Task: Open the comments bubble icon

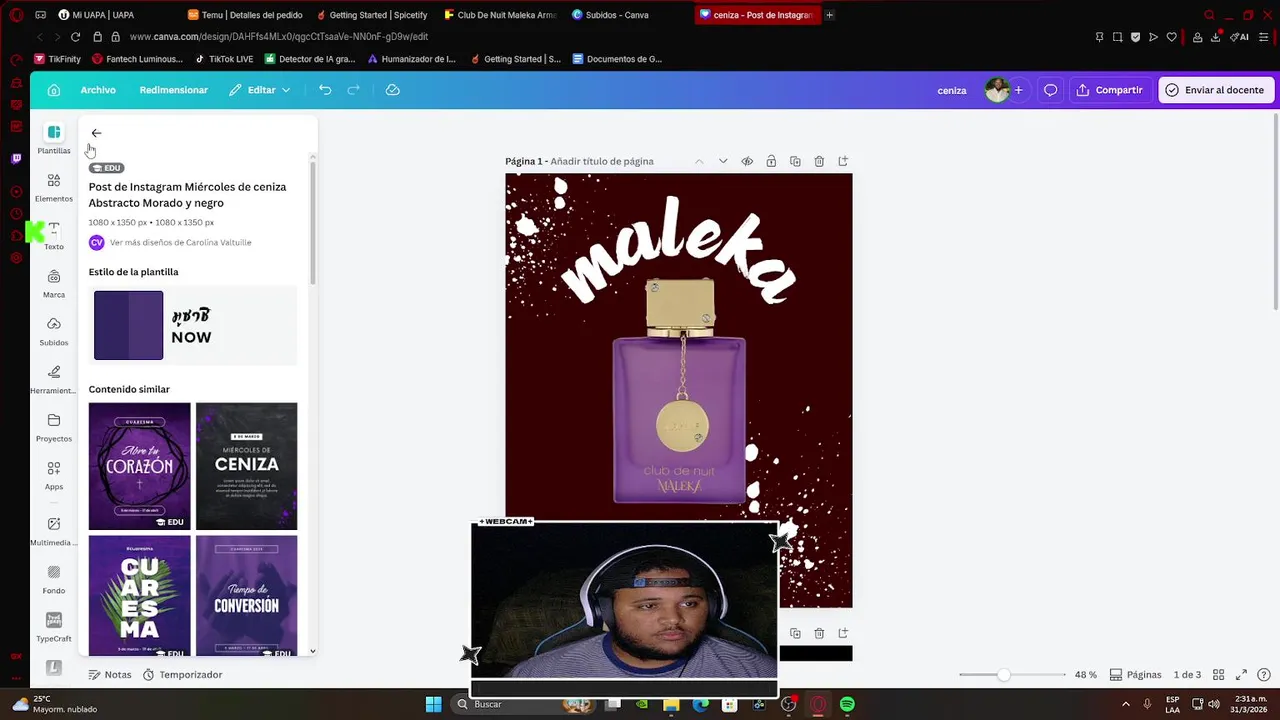Action: coord(1050,90)
